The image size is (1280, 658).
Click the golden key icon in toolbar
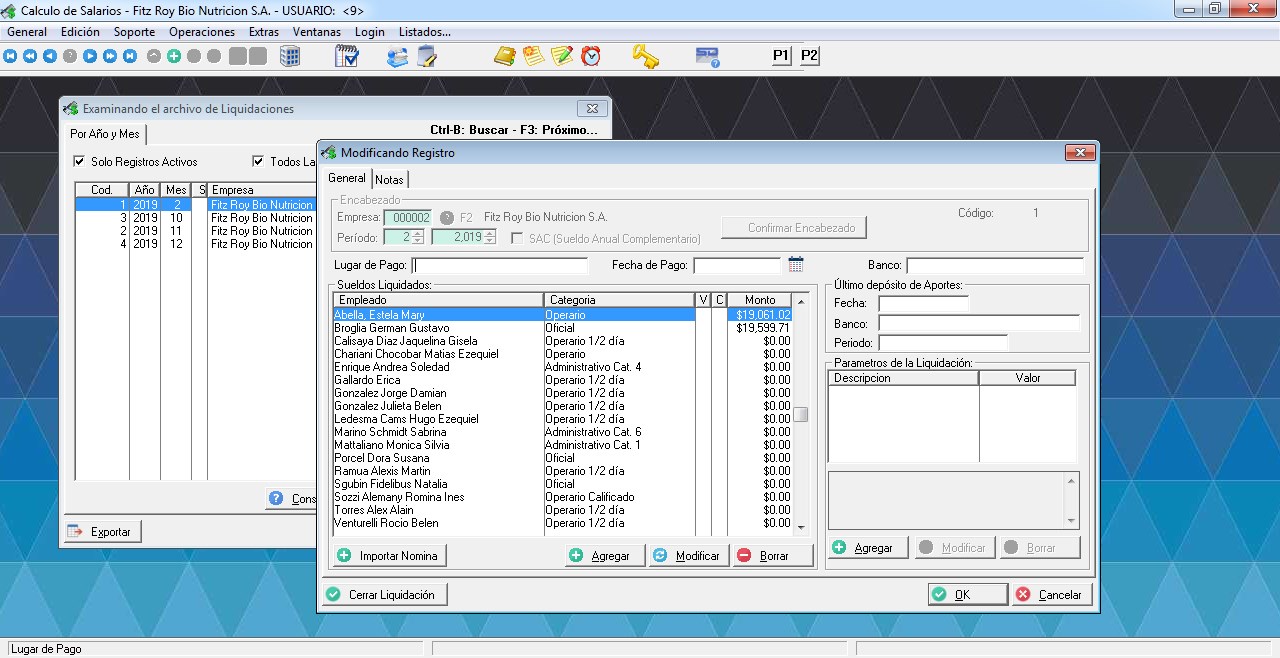pyautogui.click(x=645, y=56)
